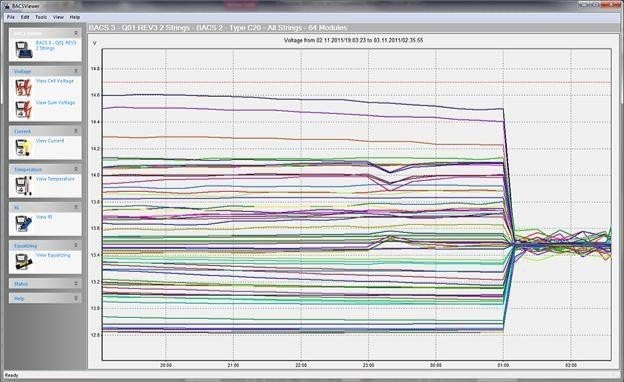Screen dimensions: 624x382
Task: Select the View Current link
Action: (x=50, y=141)
